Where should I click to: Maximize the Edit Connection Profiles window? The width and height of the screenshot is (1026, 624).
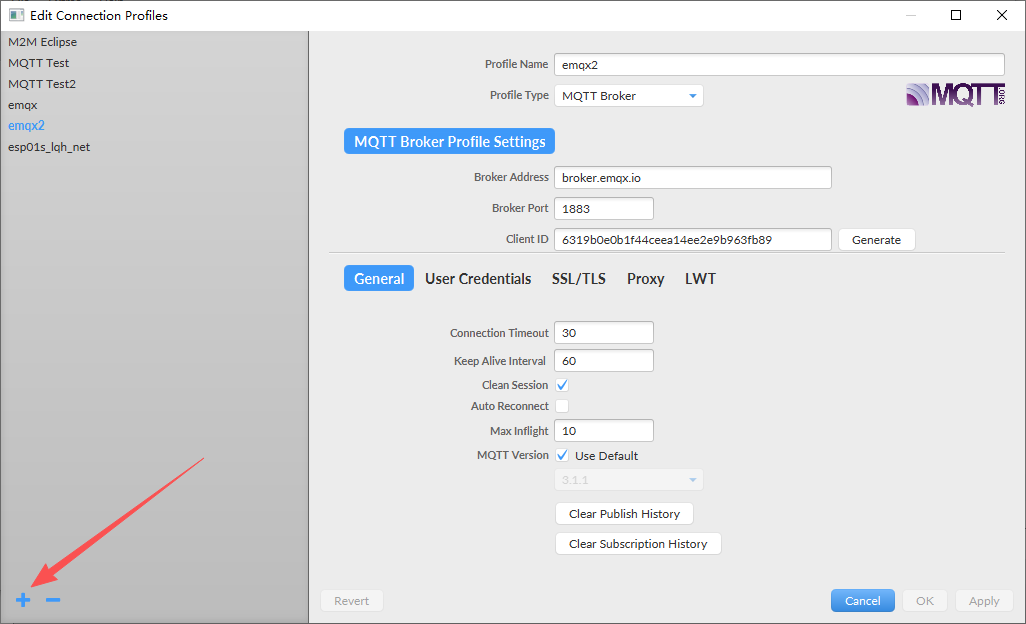(x=956, y=15)
